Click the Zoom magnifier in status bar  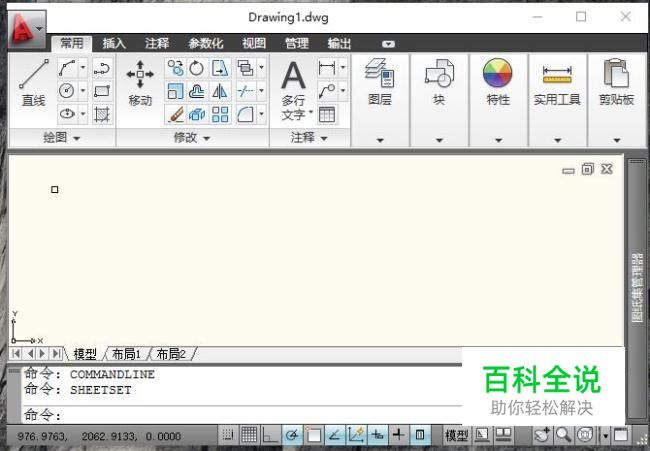(563, 434)
